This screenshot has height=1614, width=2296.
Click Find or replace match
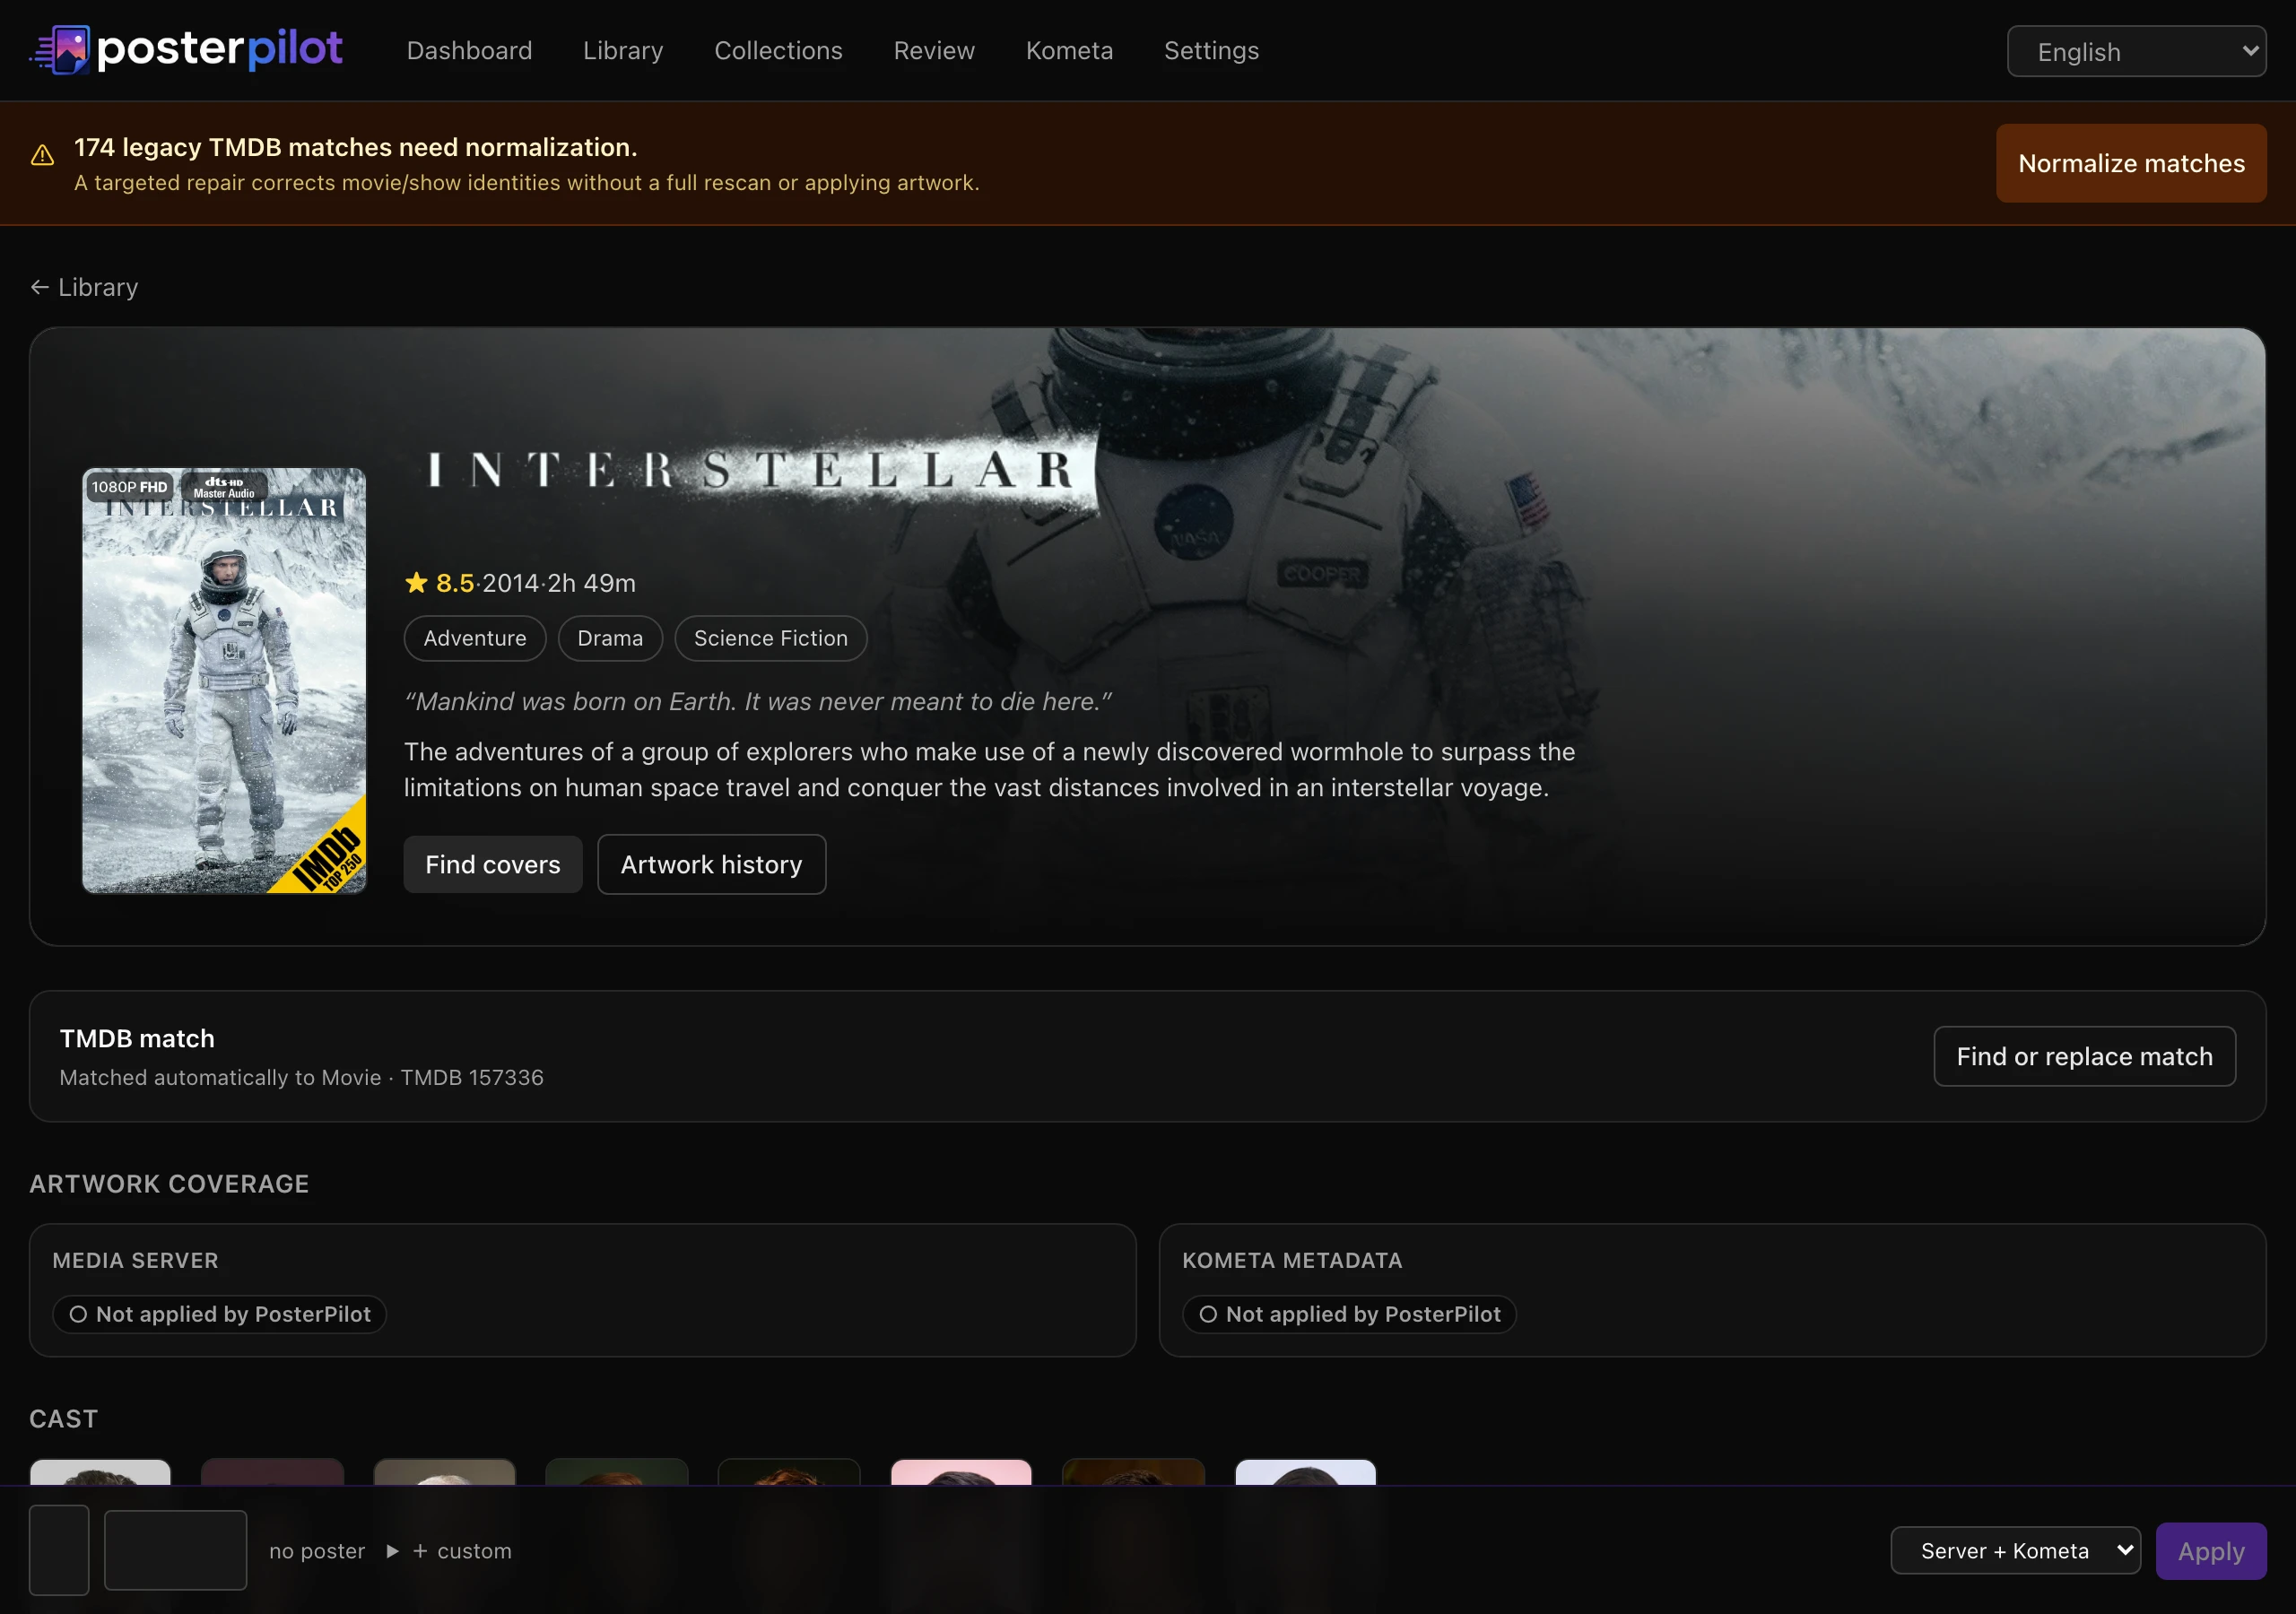(2084, 1056)
